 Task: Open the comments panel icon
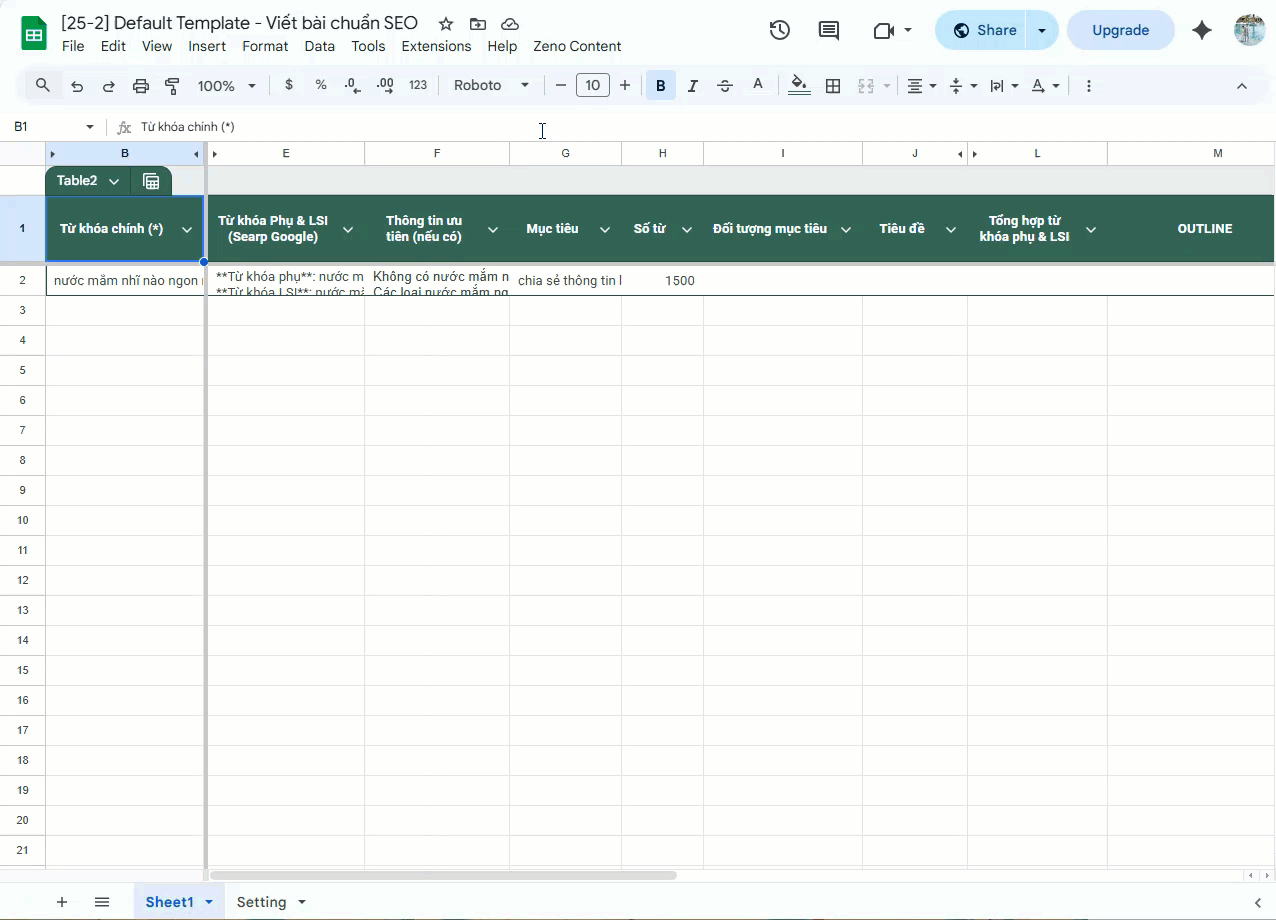click(829, 30)
